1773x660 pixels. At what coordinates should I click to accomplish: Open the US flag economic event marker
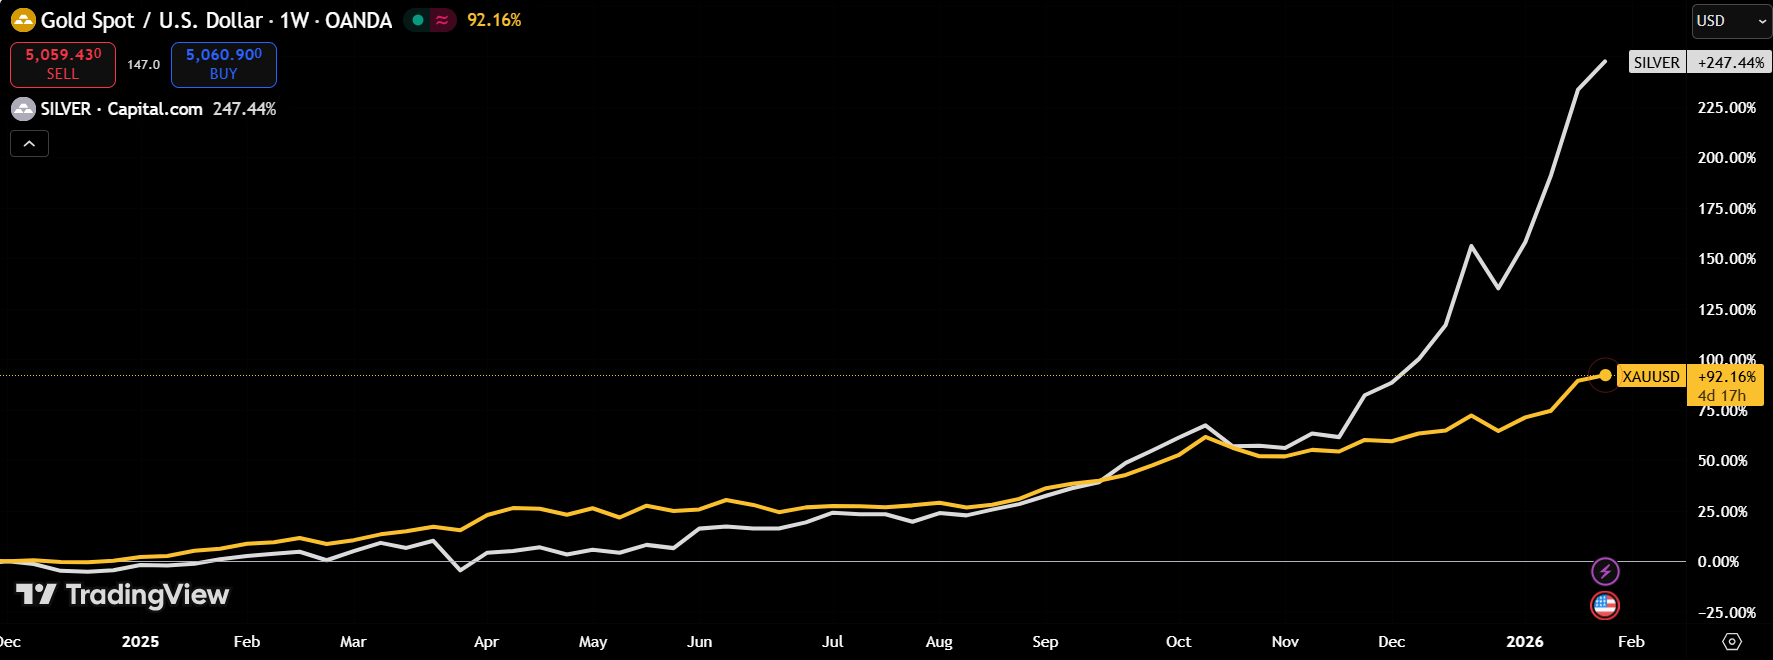1605,605
